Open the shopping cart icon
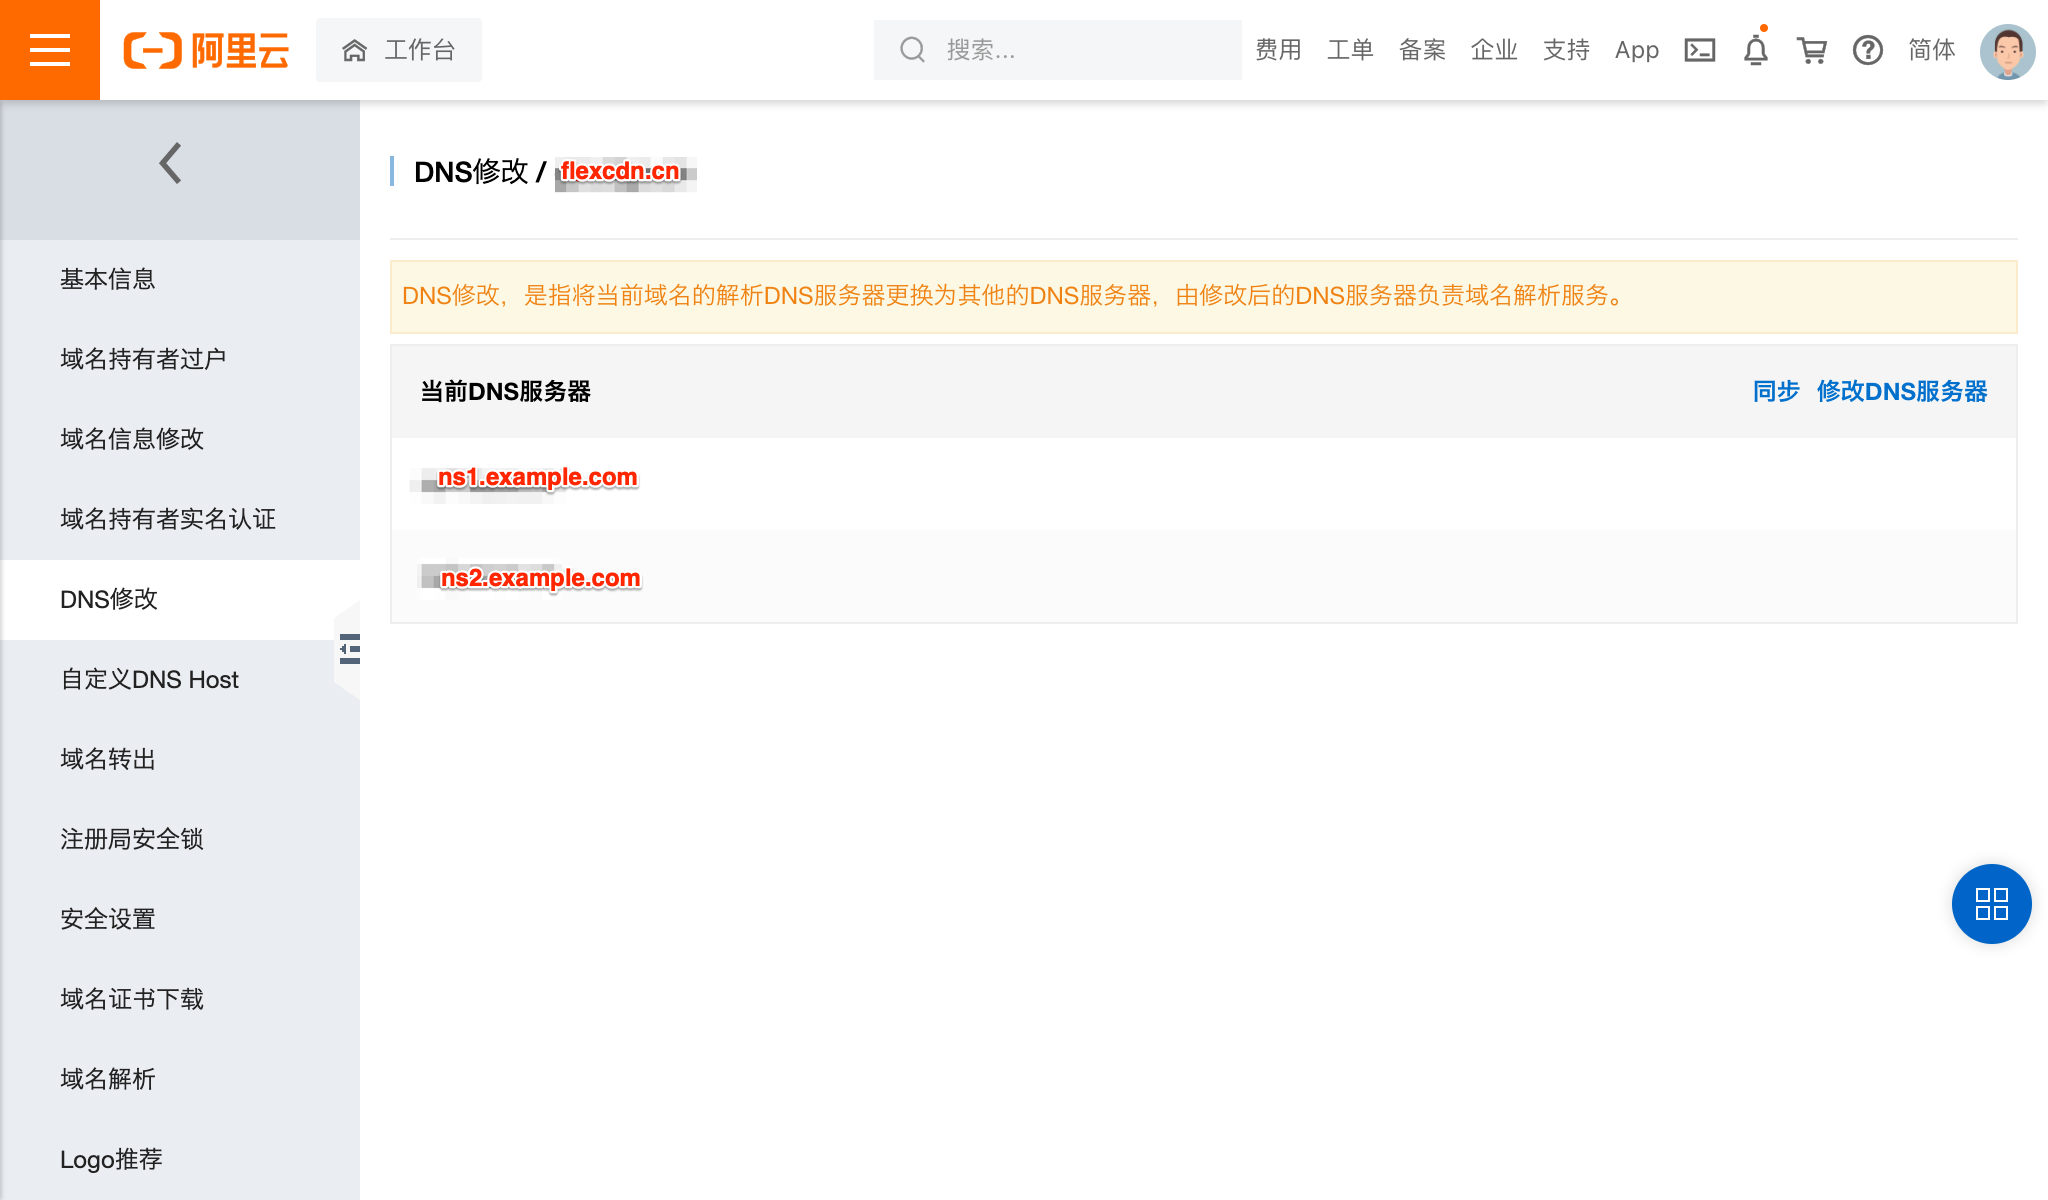 (x=1813, y=49)
